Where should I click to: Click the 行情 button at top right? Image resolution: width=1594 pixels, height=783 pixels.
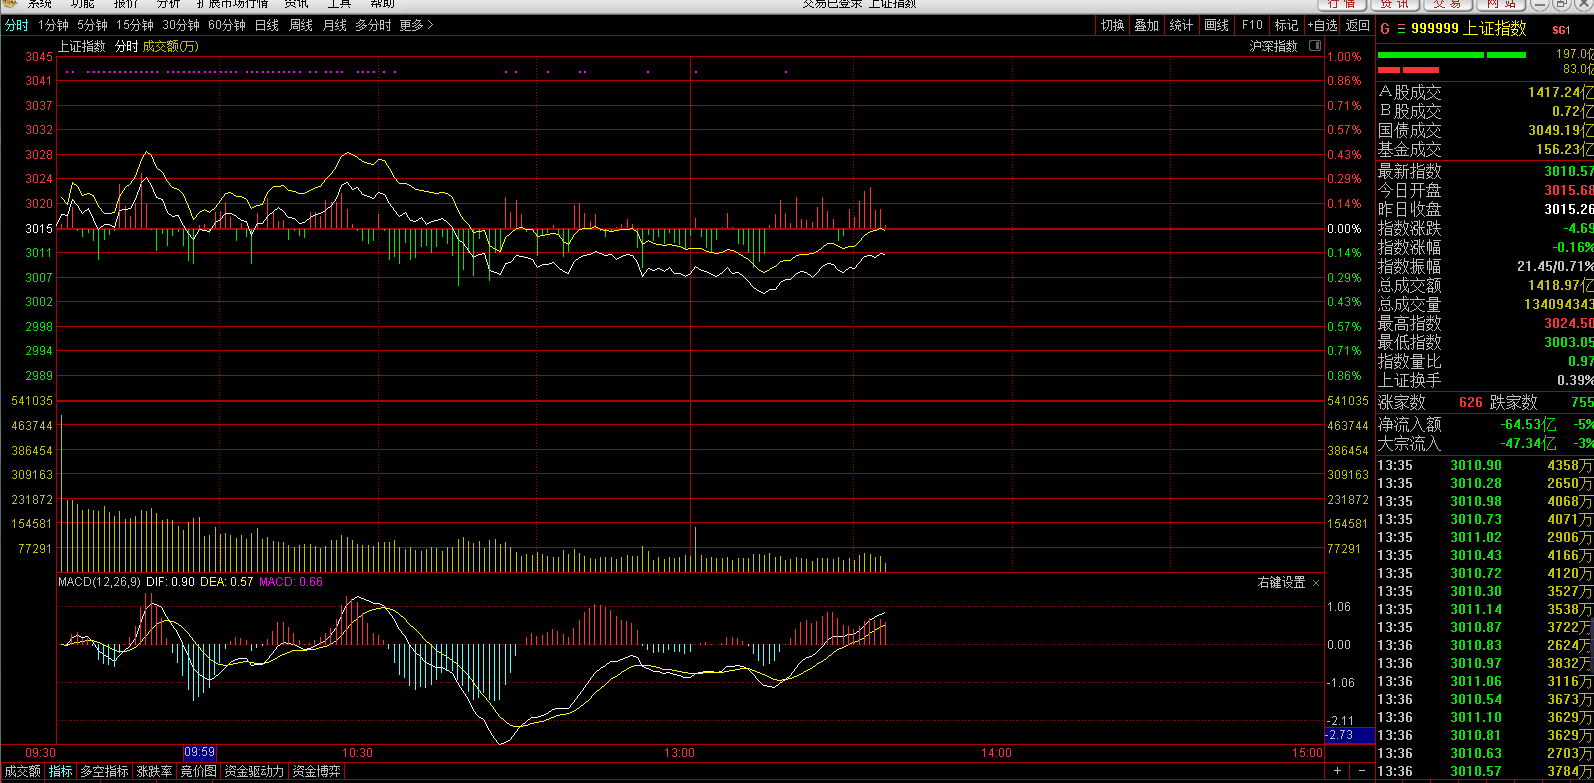[1341, 4]
